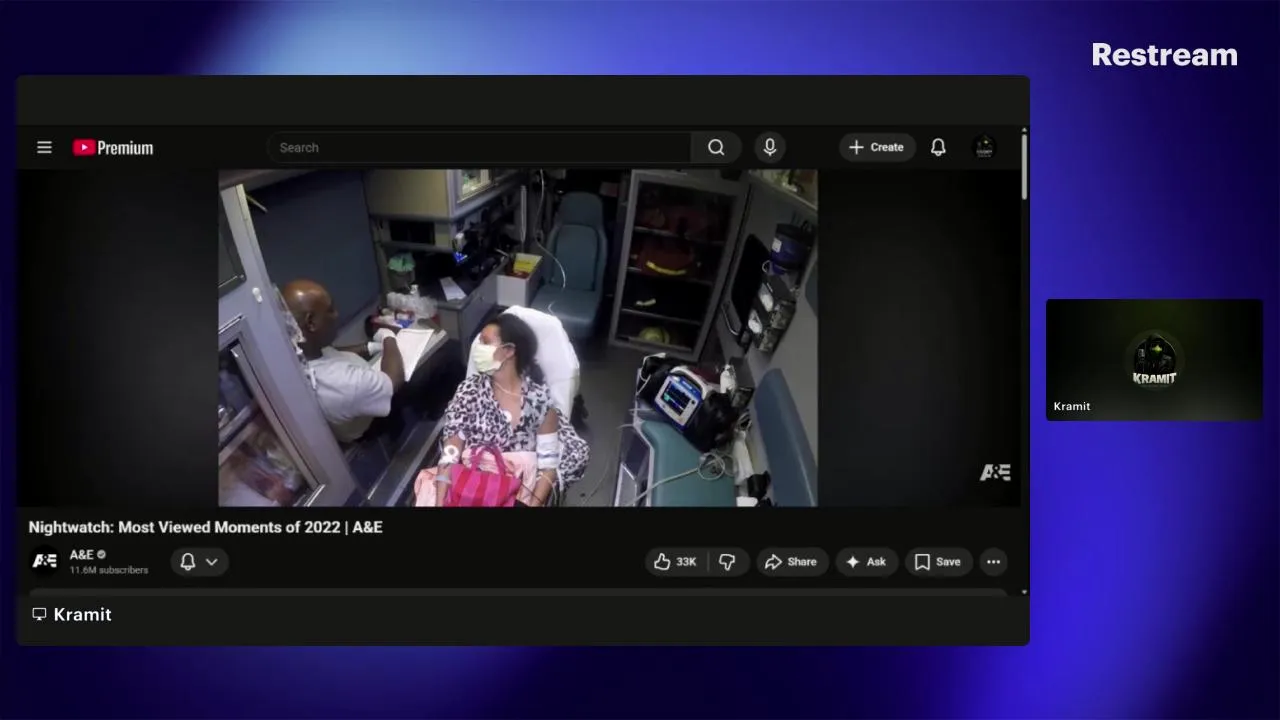This screenshot has height=720, width=1280.
Task: Click the A&E watermark on the video
Action: 995,472
